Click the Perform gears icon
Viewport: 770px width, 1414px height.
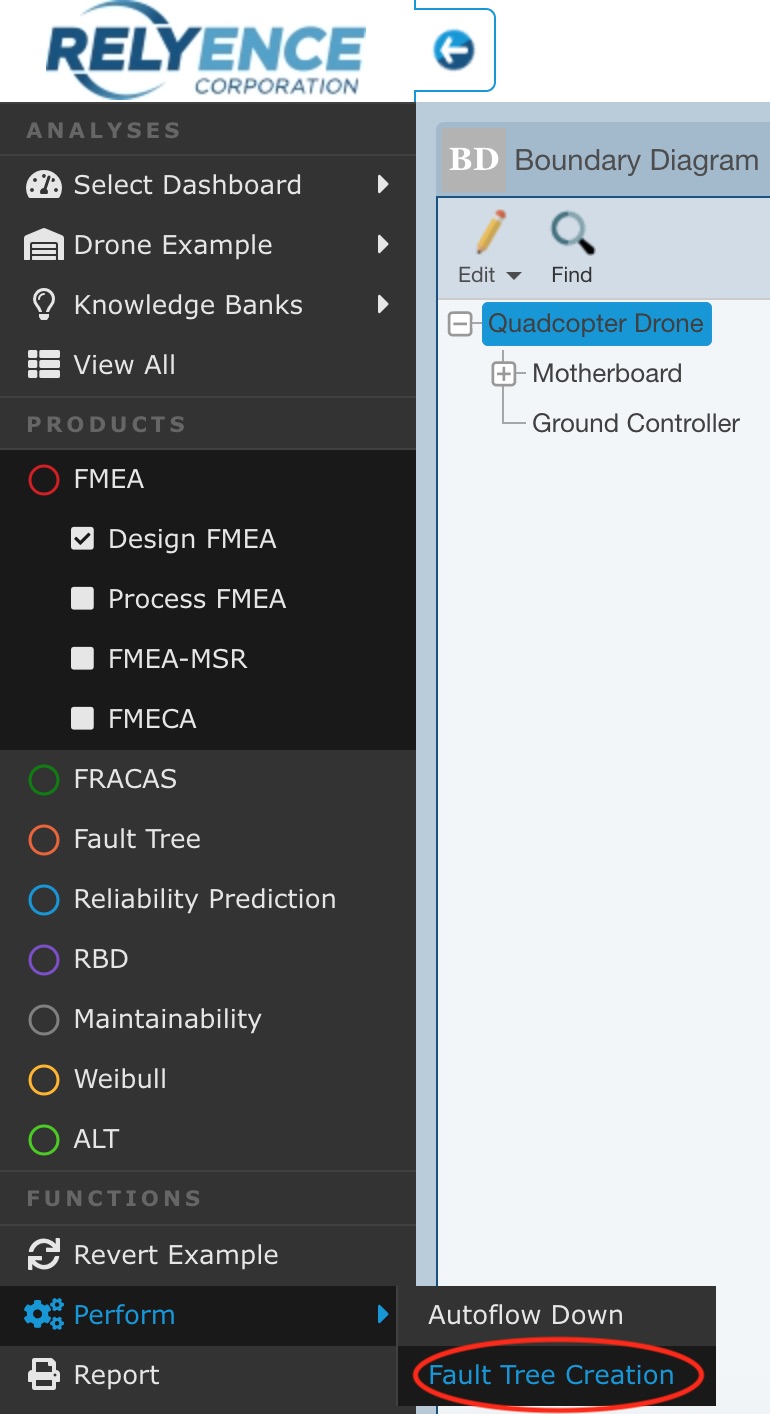coord(44,1315)
